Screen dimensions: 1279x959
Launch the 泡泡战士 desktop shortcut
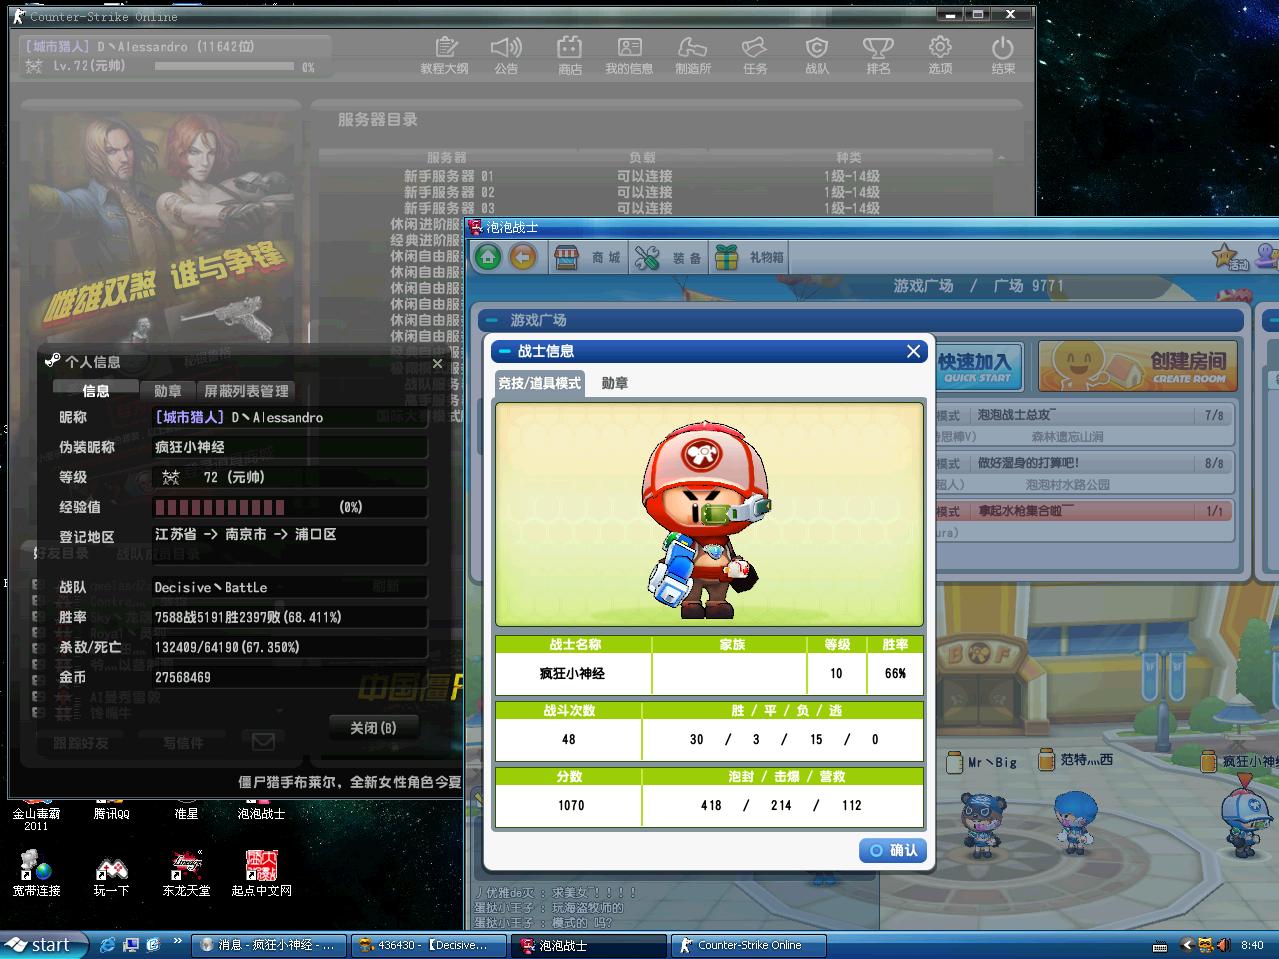[261, 808]
